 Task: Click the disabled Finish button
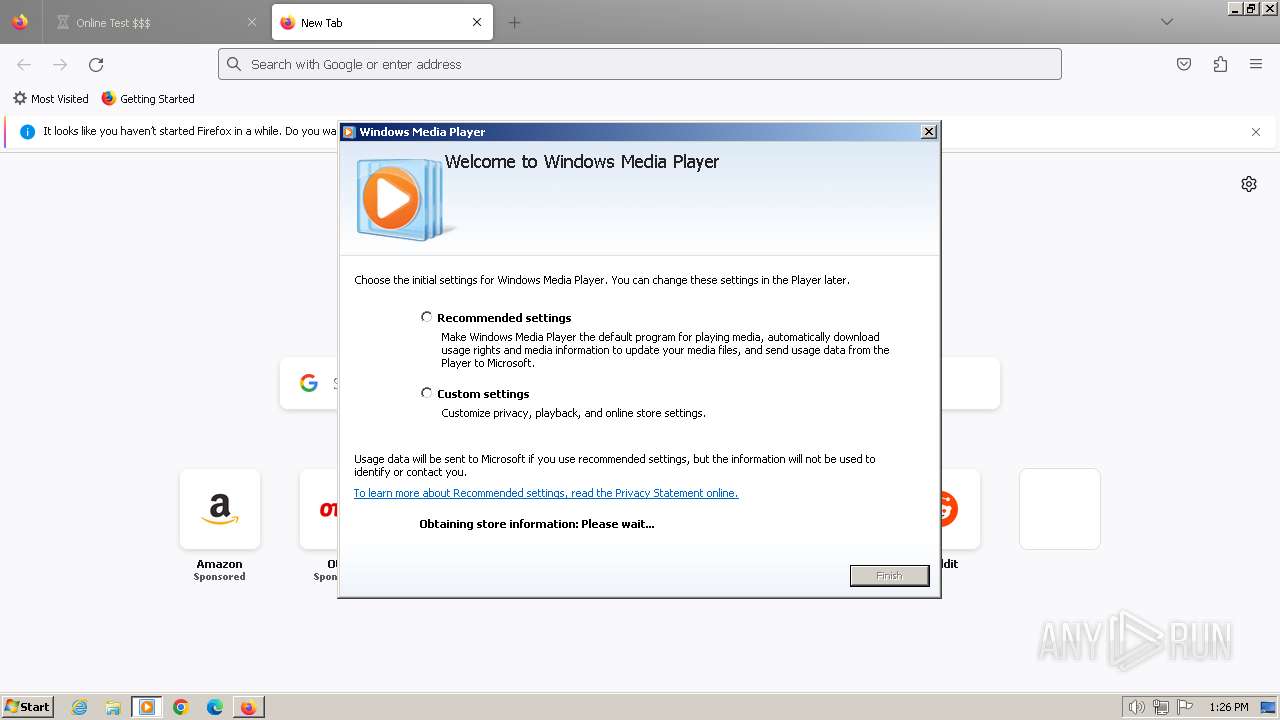coord(889,575)
